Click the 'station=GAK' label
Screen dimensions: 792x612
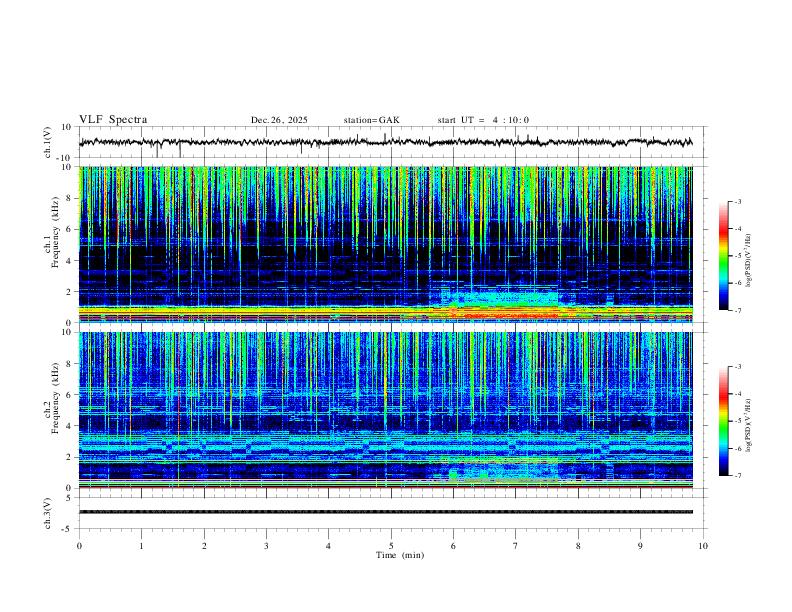[x=371, y=120]
